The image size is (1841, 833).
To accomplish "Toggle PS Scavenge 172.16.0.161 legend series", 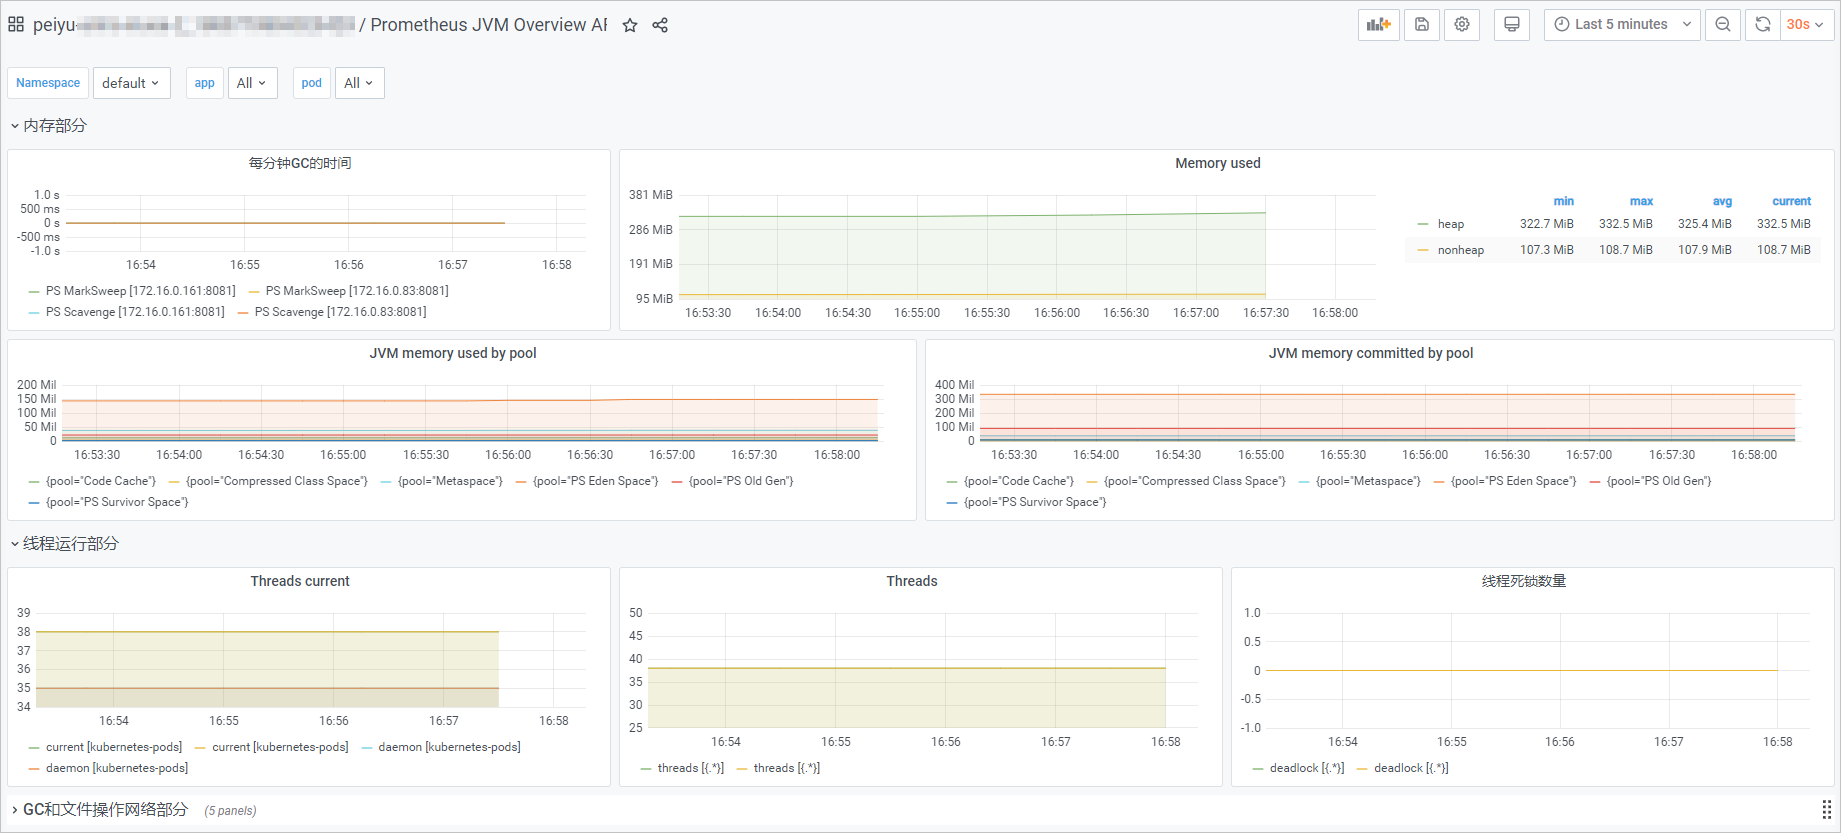I will point(135,312).
